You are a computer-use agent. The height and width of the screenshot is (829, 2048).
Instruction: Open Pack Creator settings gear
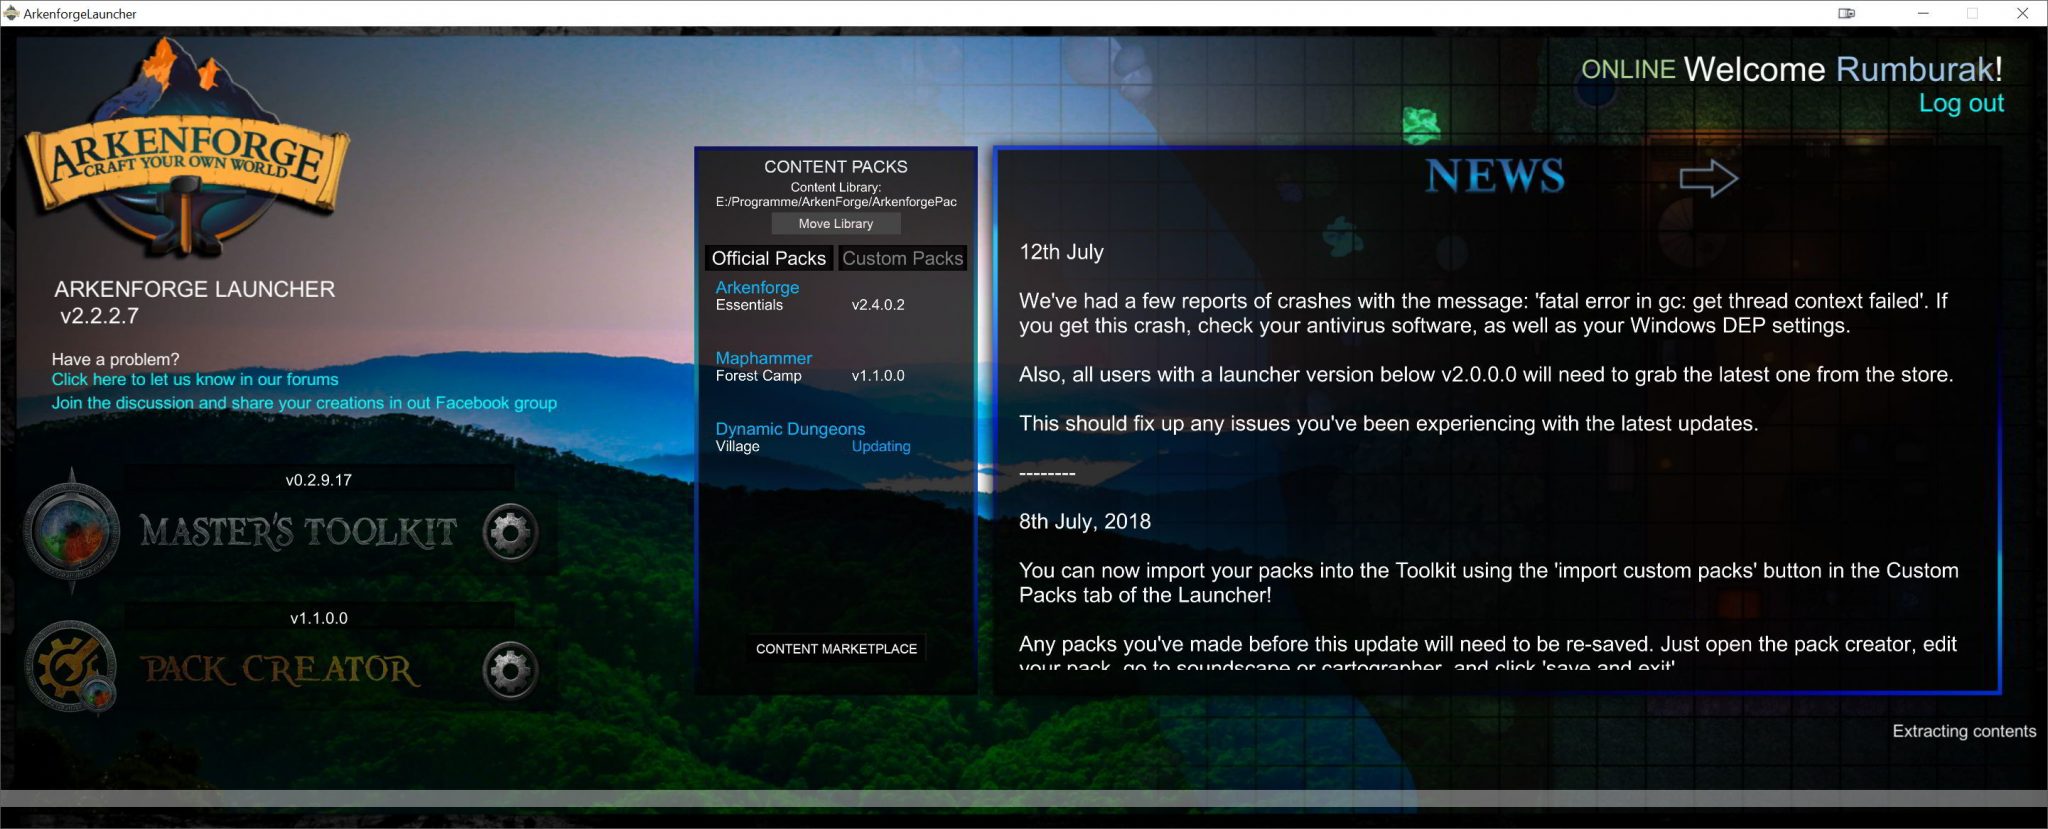[x=510, y=670]
